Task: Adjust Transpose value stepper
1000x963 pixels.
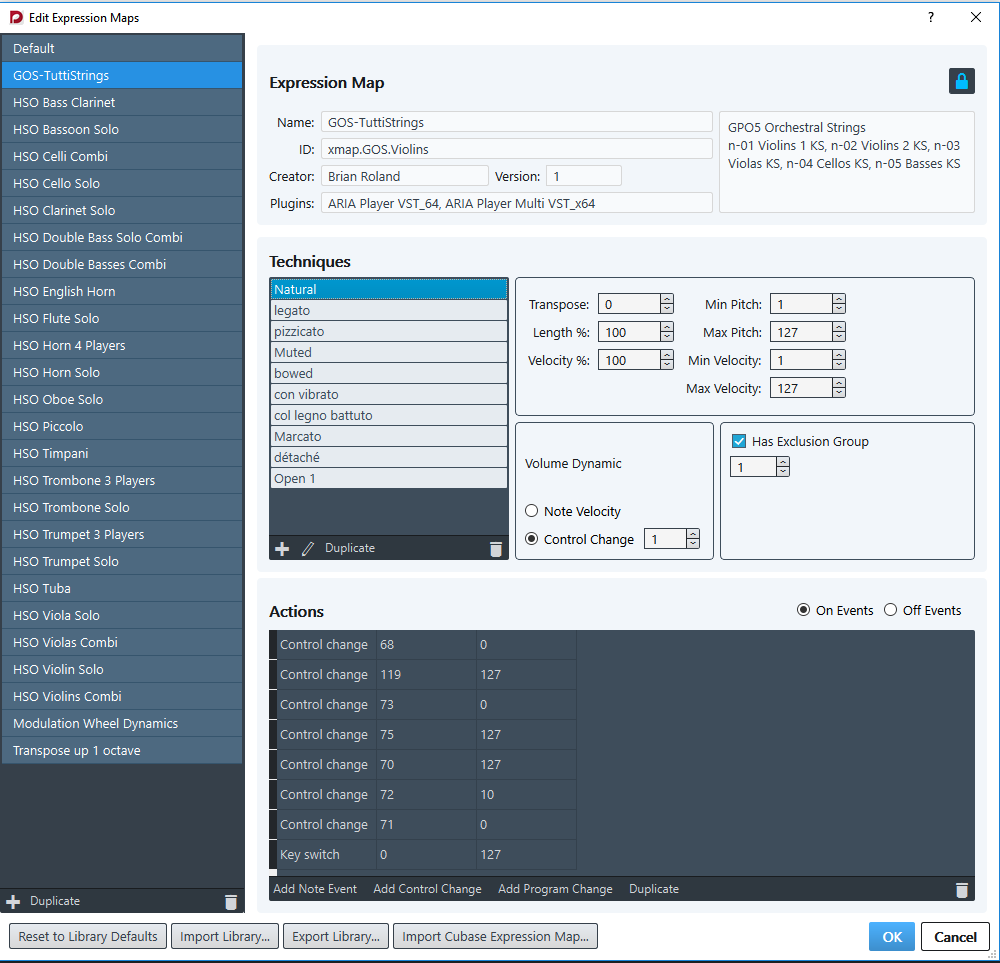Action: pos(666,304)
